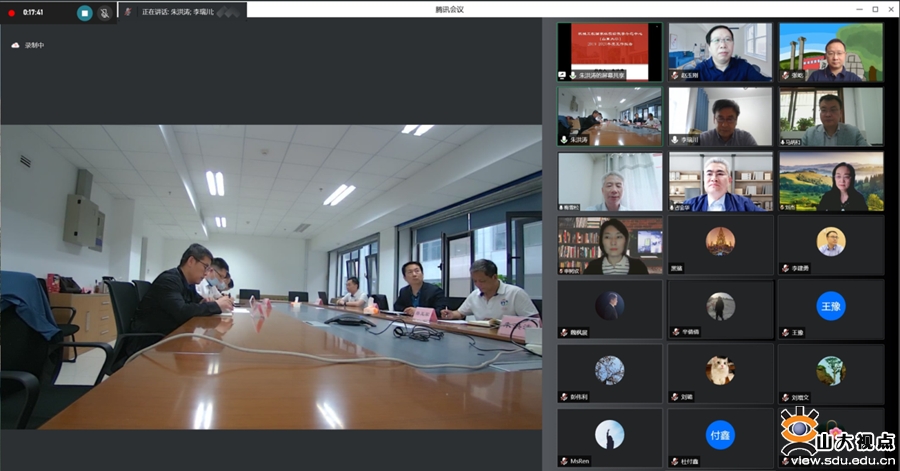Click the cloud recording status icon
Image resolution: width=900 pixels, height=471 pixels.
click(15, 45)
